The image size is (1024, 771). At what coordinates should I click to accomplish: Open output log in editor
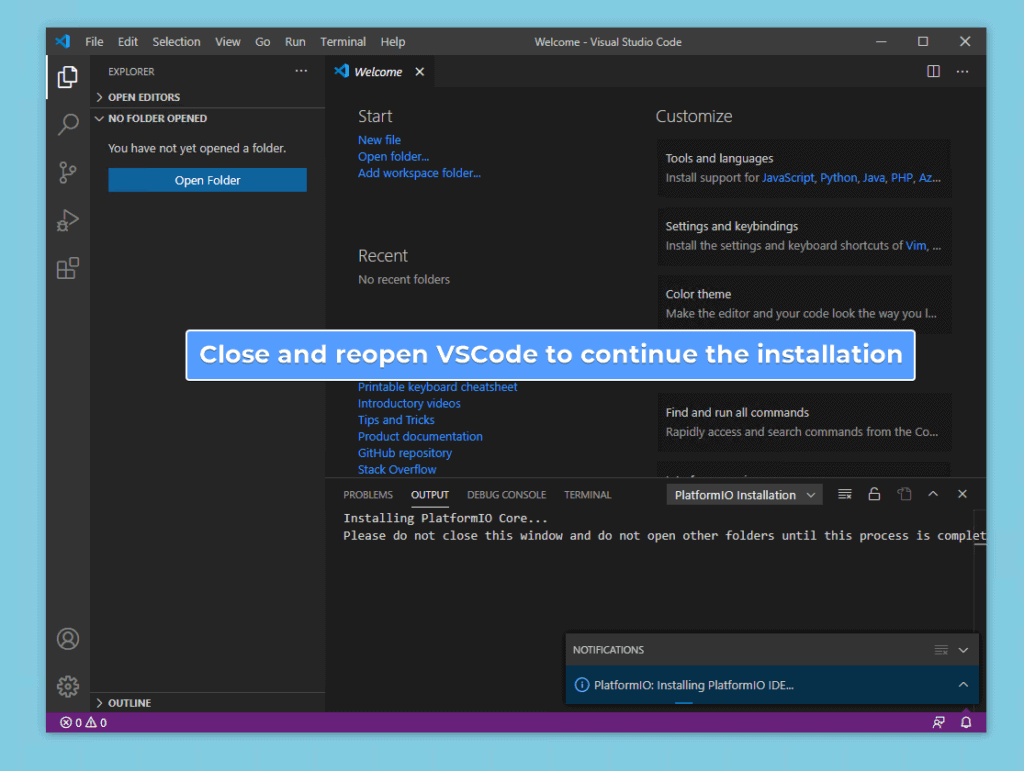pos(904,494)
